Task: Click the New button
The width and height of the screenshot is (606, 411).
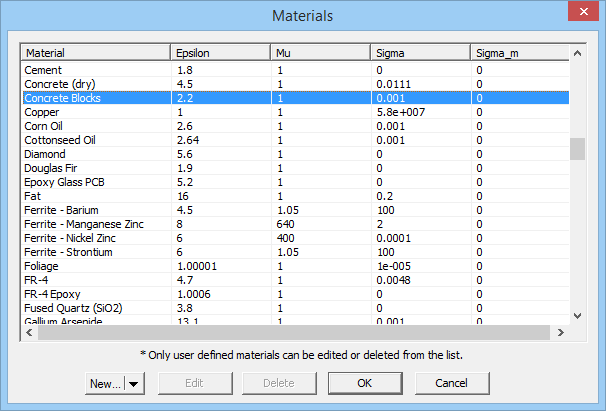Action: pyautogui.click(x=105, y=383)
